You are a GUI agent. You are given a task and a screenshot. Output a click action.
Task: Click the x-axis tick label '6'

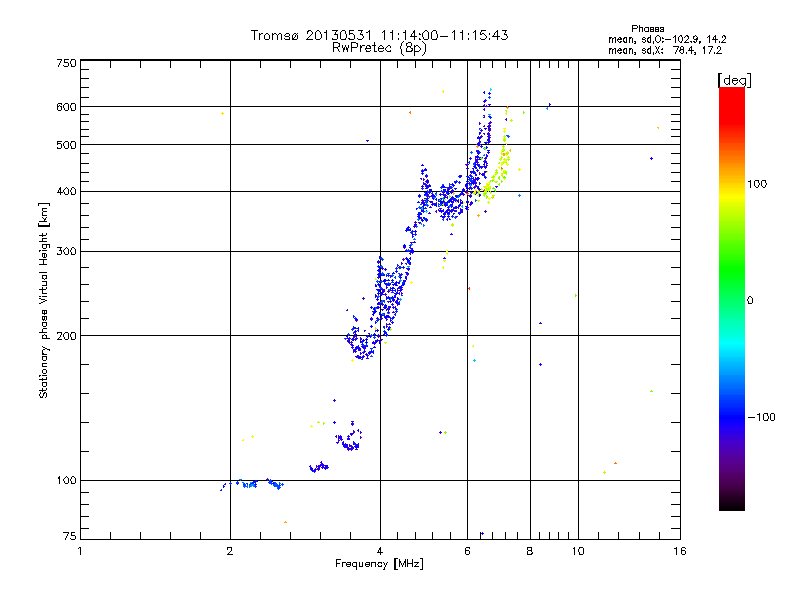tap(467, 551)
